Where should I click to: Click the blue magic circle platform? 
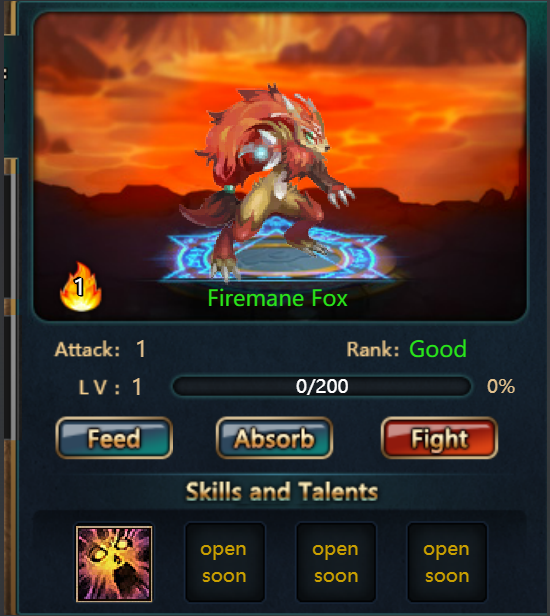point(275,253)
